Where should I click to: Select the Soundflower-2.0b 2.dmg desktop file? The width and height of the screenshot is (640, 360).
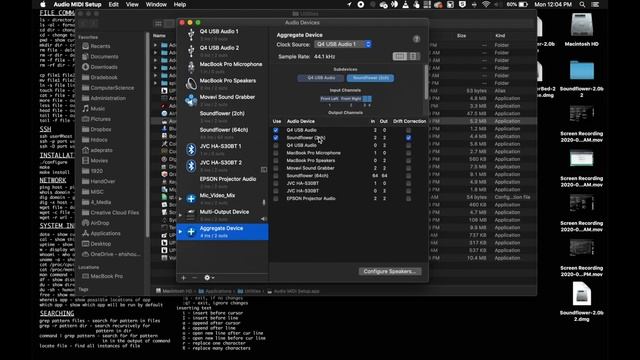click(x=582, y=294)
